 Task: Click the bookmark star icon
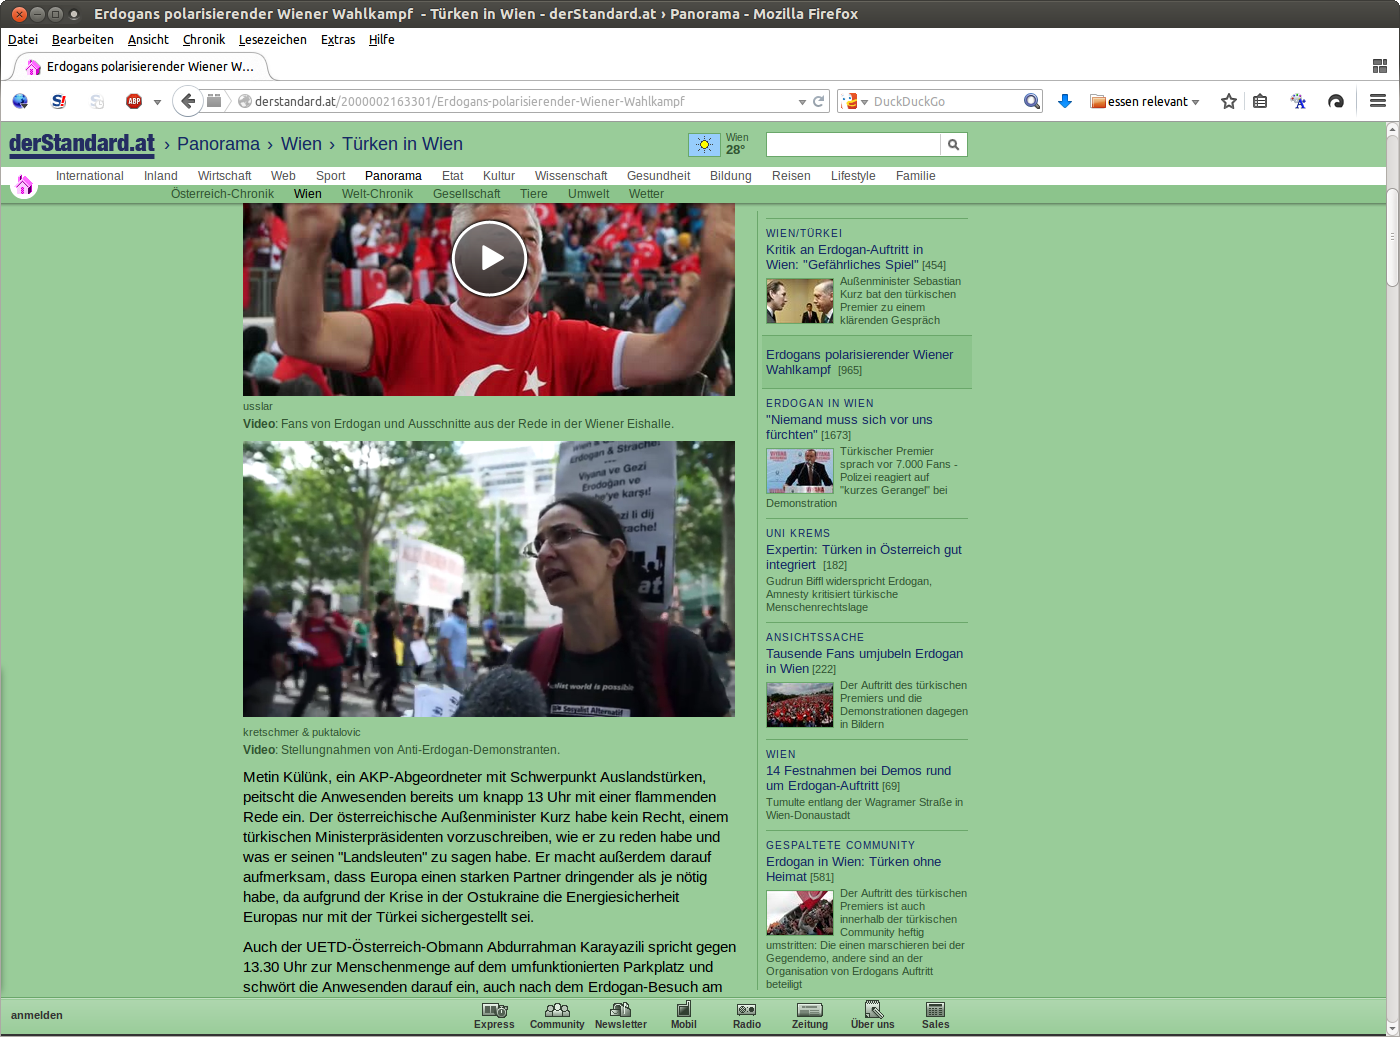pos(1229,101)
